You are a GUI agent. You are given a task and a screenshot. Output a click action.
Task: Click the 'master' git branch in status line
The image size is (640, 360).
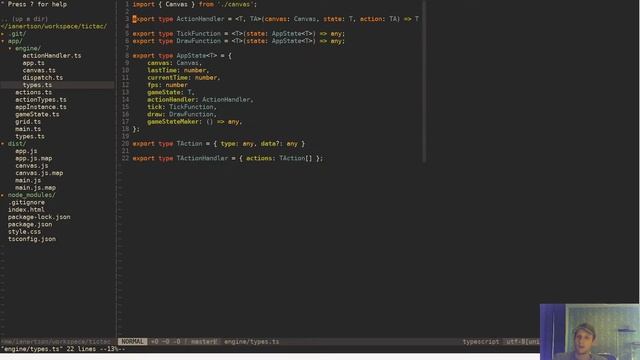tap(204, 342)
